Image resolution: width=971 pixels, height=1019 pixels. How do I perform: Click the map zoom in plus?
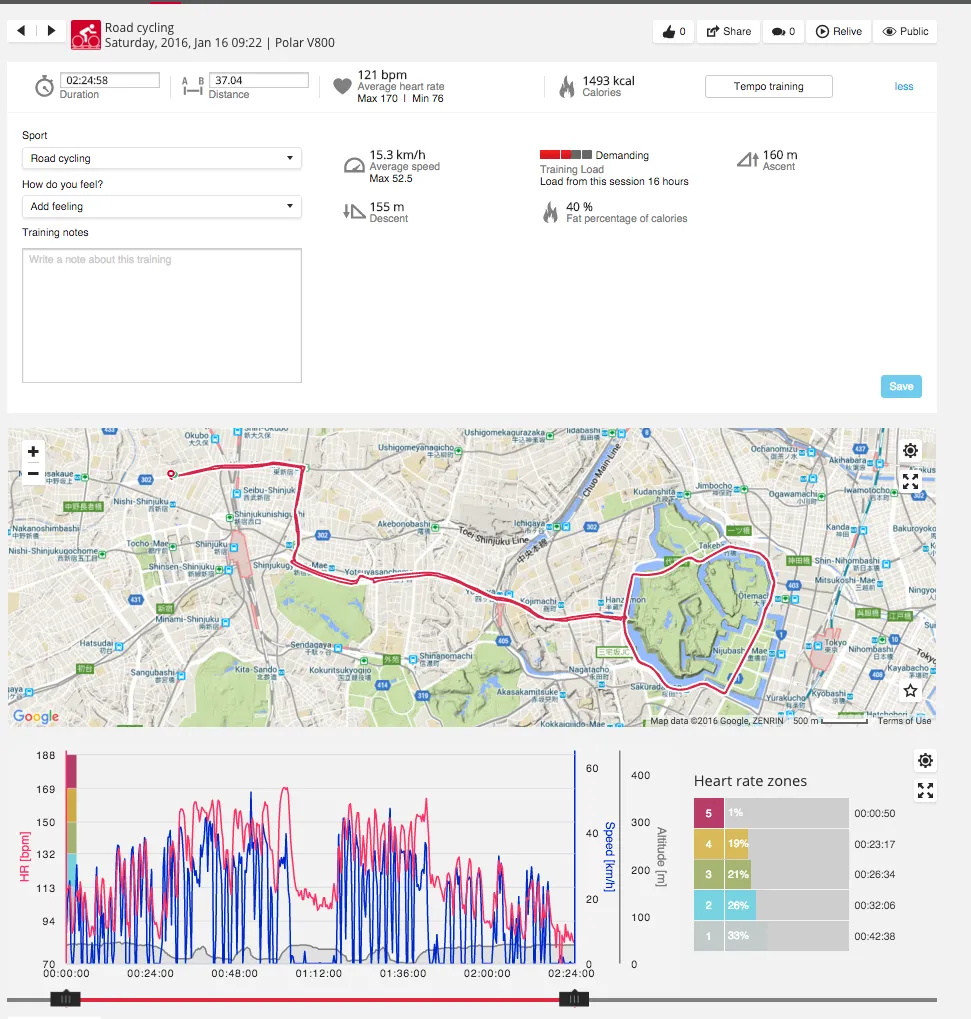point(33,452)
